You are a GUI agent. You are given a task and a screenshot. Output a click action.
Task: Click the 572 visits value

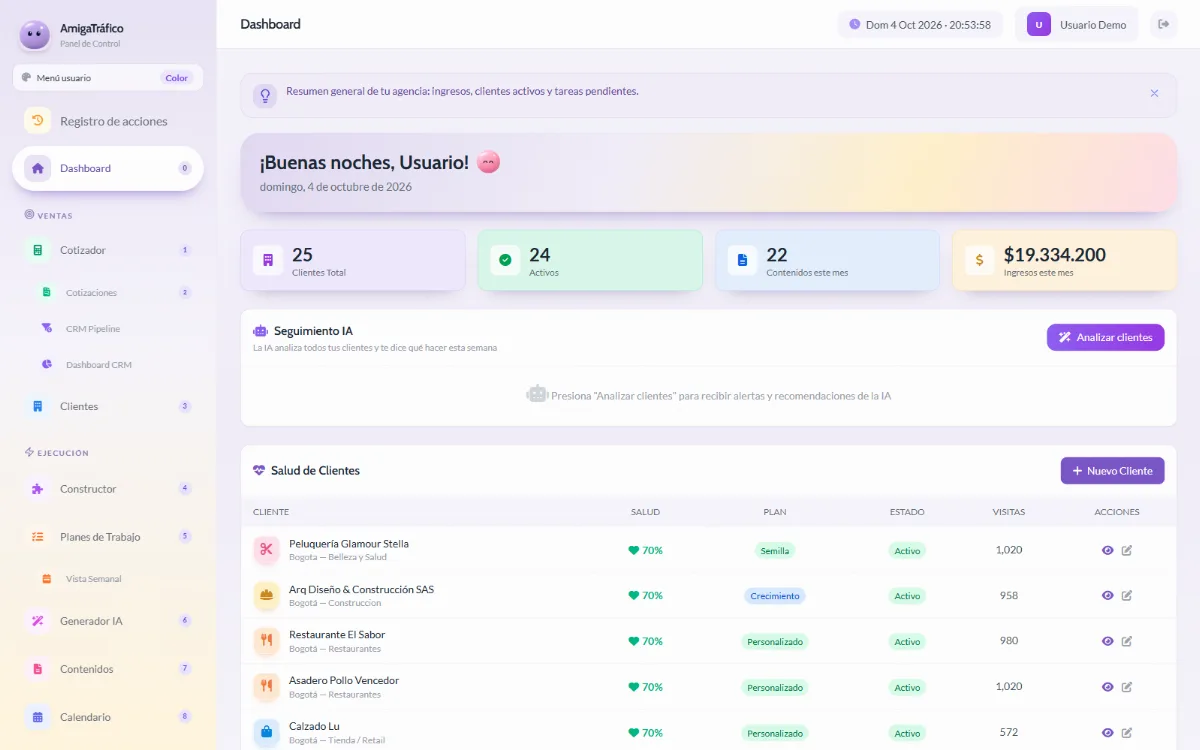point(1009,732)
